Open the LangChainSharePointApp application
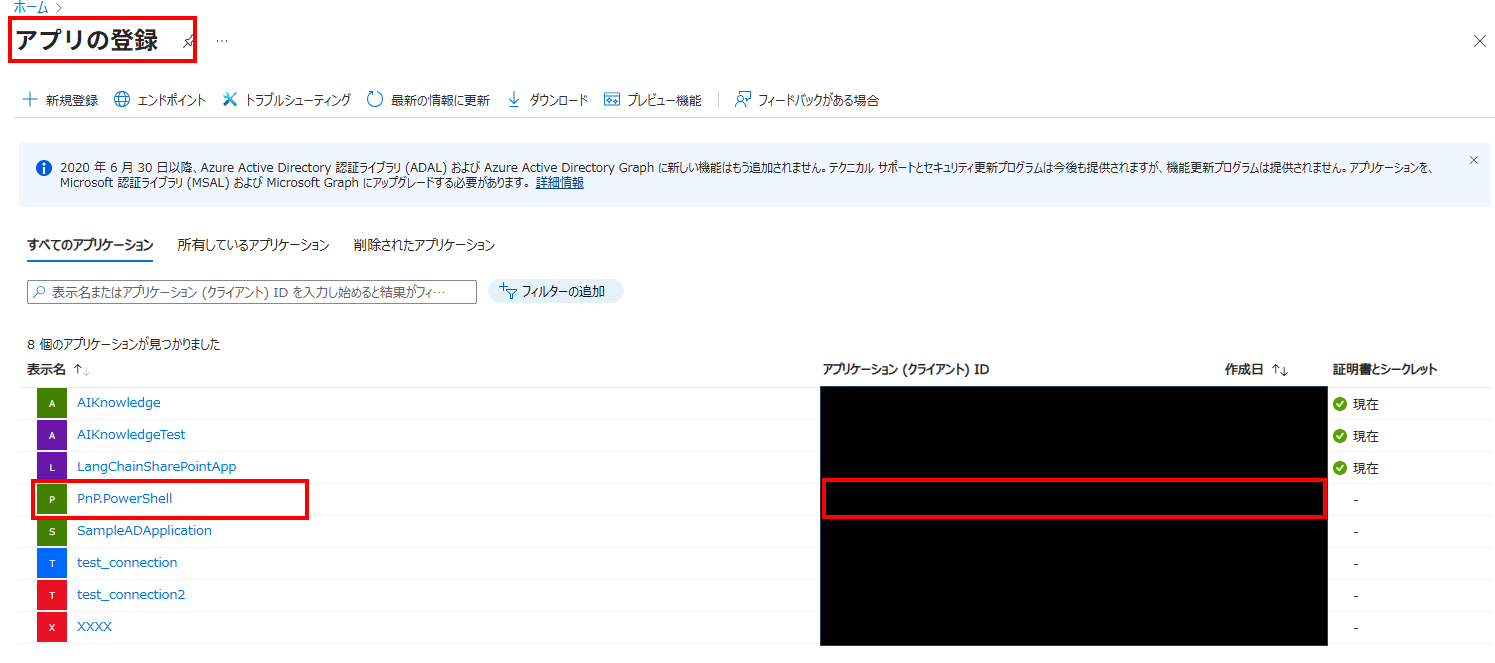Viewport: 1495px width, 663px height. tap(156, 466)
